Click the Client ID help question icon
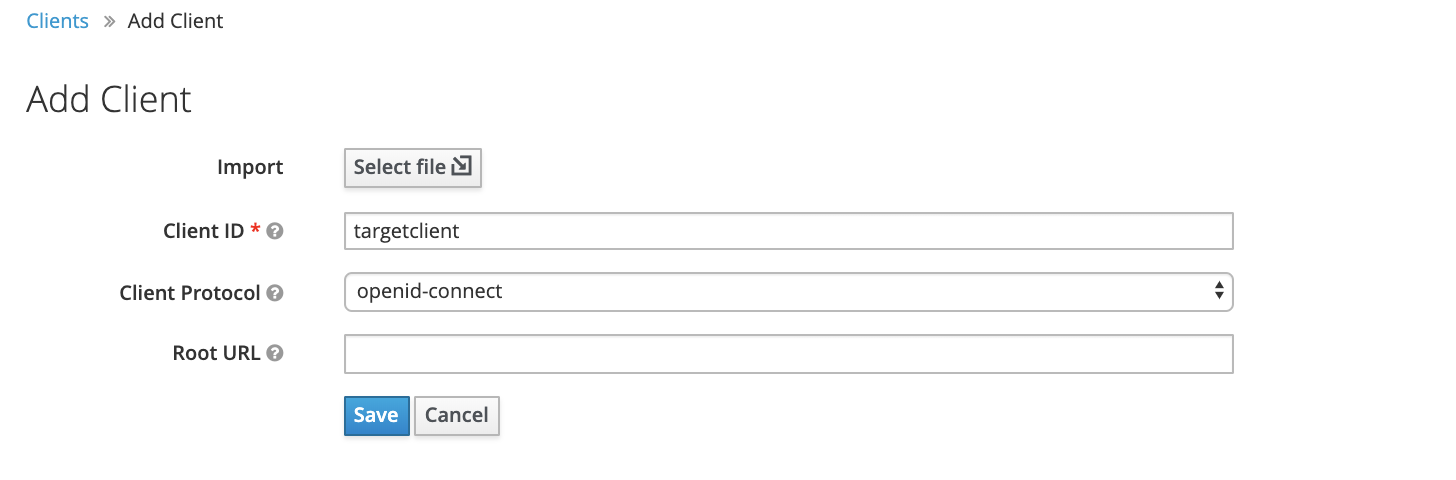 point(275,231)
